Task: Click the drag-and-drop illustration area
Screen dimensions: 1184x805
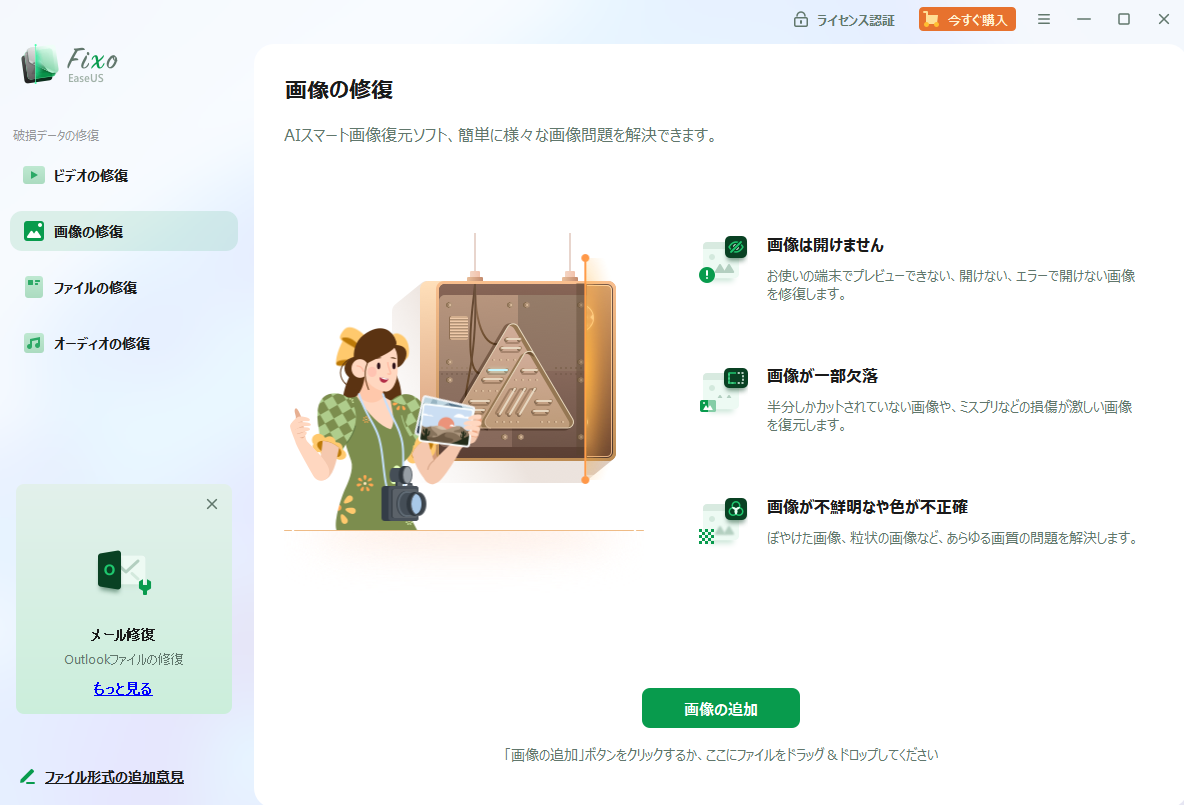Action: pos(463,380)
